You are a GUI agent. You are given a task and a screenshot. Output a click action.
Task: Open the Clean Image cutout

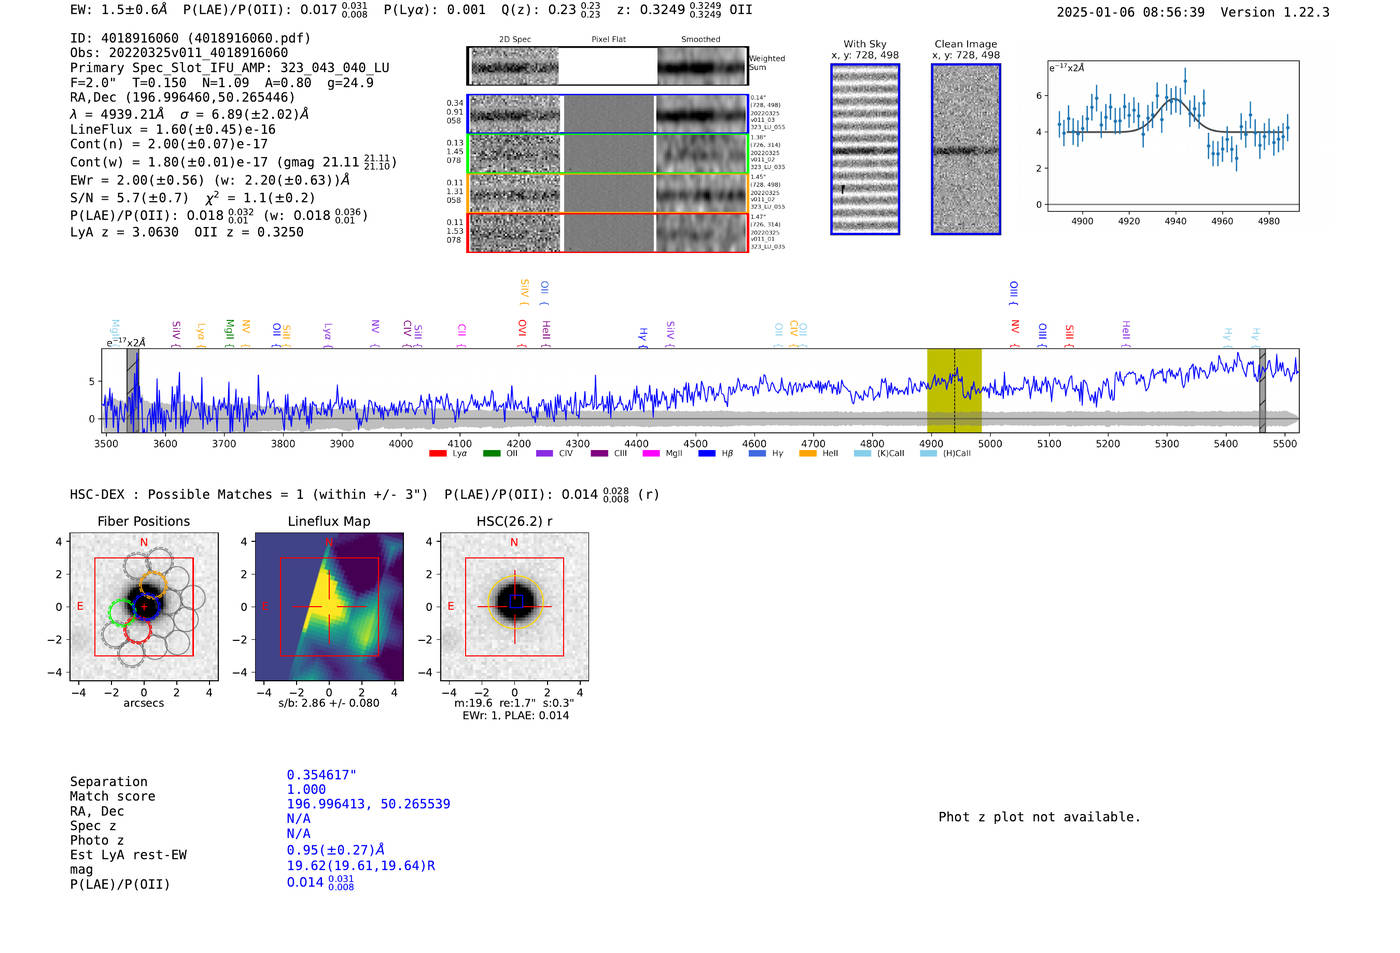(966, 149)
